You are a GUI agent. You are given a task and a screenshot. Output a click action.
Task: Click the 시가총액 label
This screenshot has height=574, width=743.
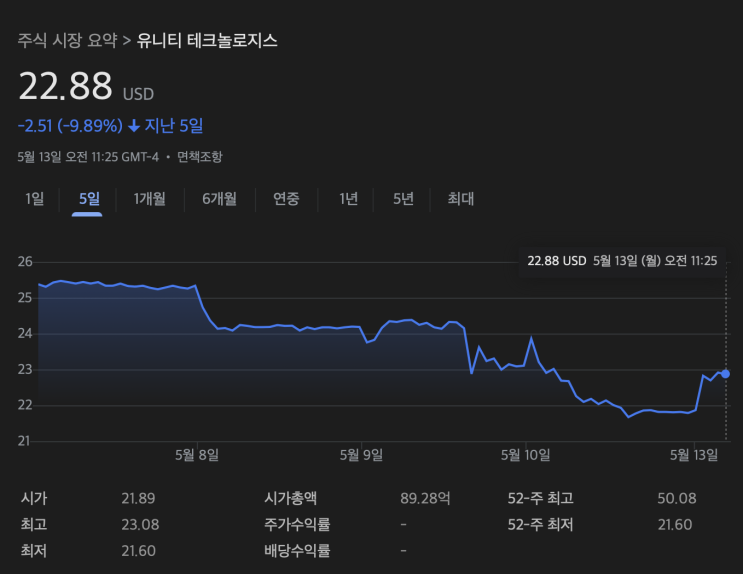[x=290, y=499]
